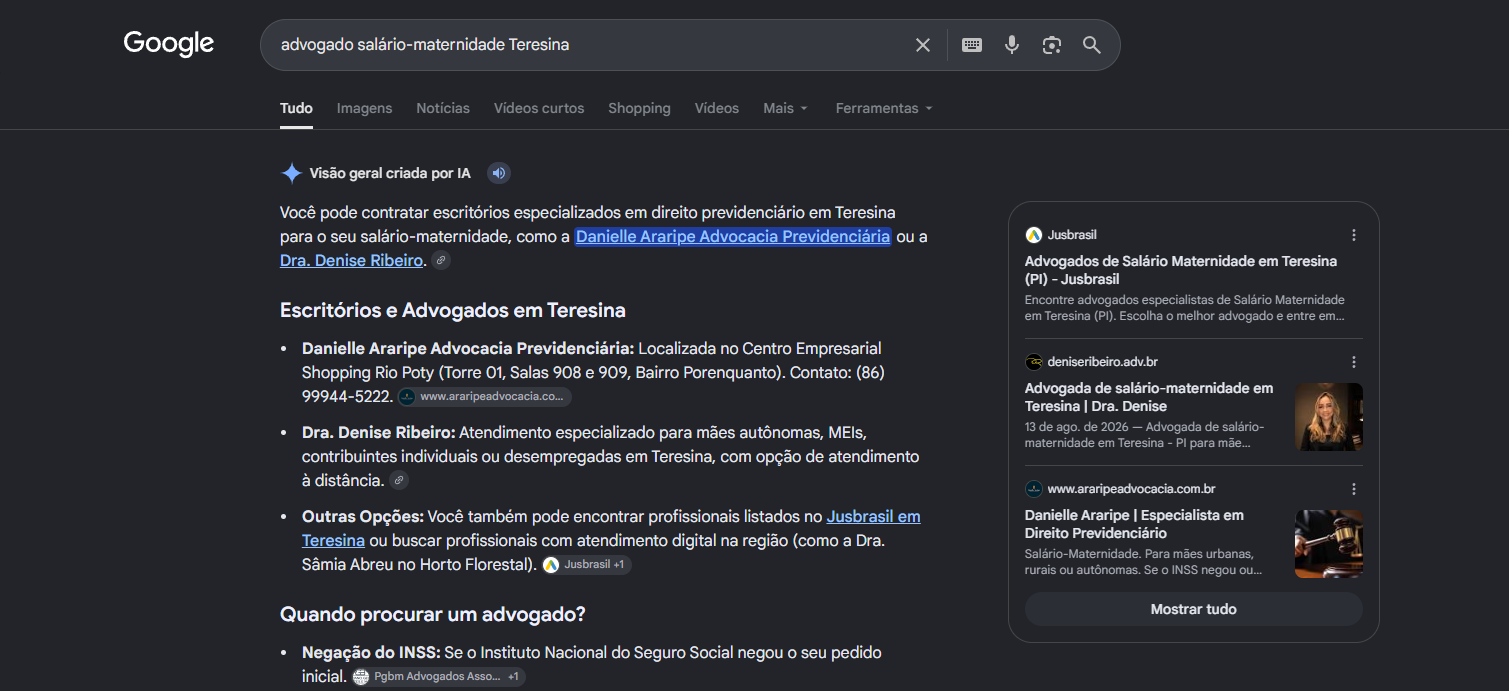Image resolution: width=1509 pixels, height=691 pixels.
Task: Click the 'Outras Opções:' bullet label
Action: tap(363, 517)
